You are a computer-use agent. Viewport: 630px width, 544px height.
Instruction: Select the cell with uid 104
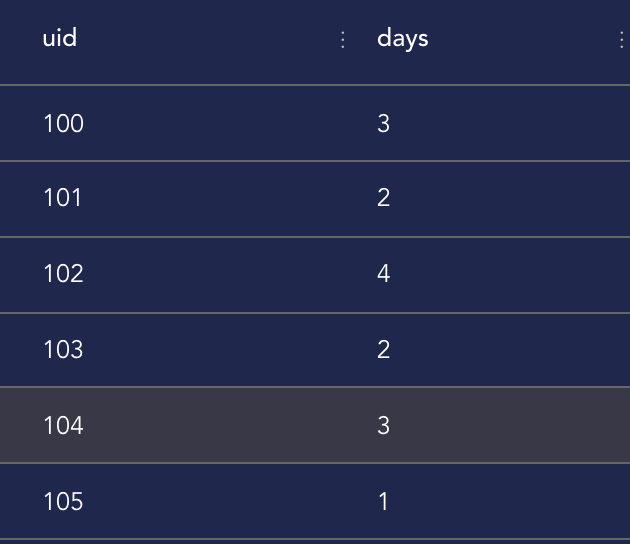pyautogui.click(x=64, y=426)
